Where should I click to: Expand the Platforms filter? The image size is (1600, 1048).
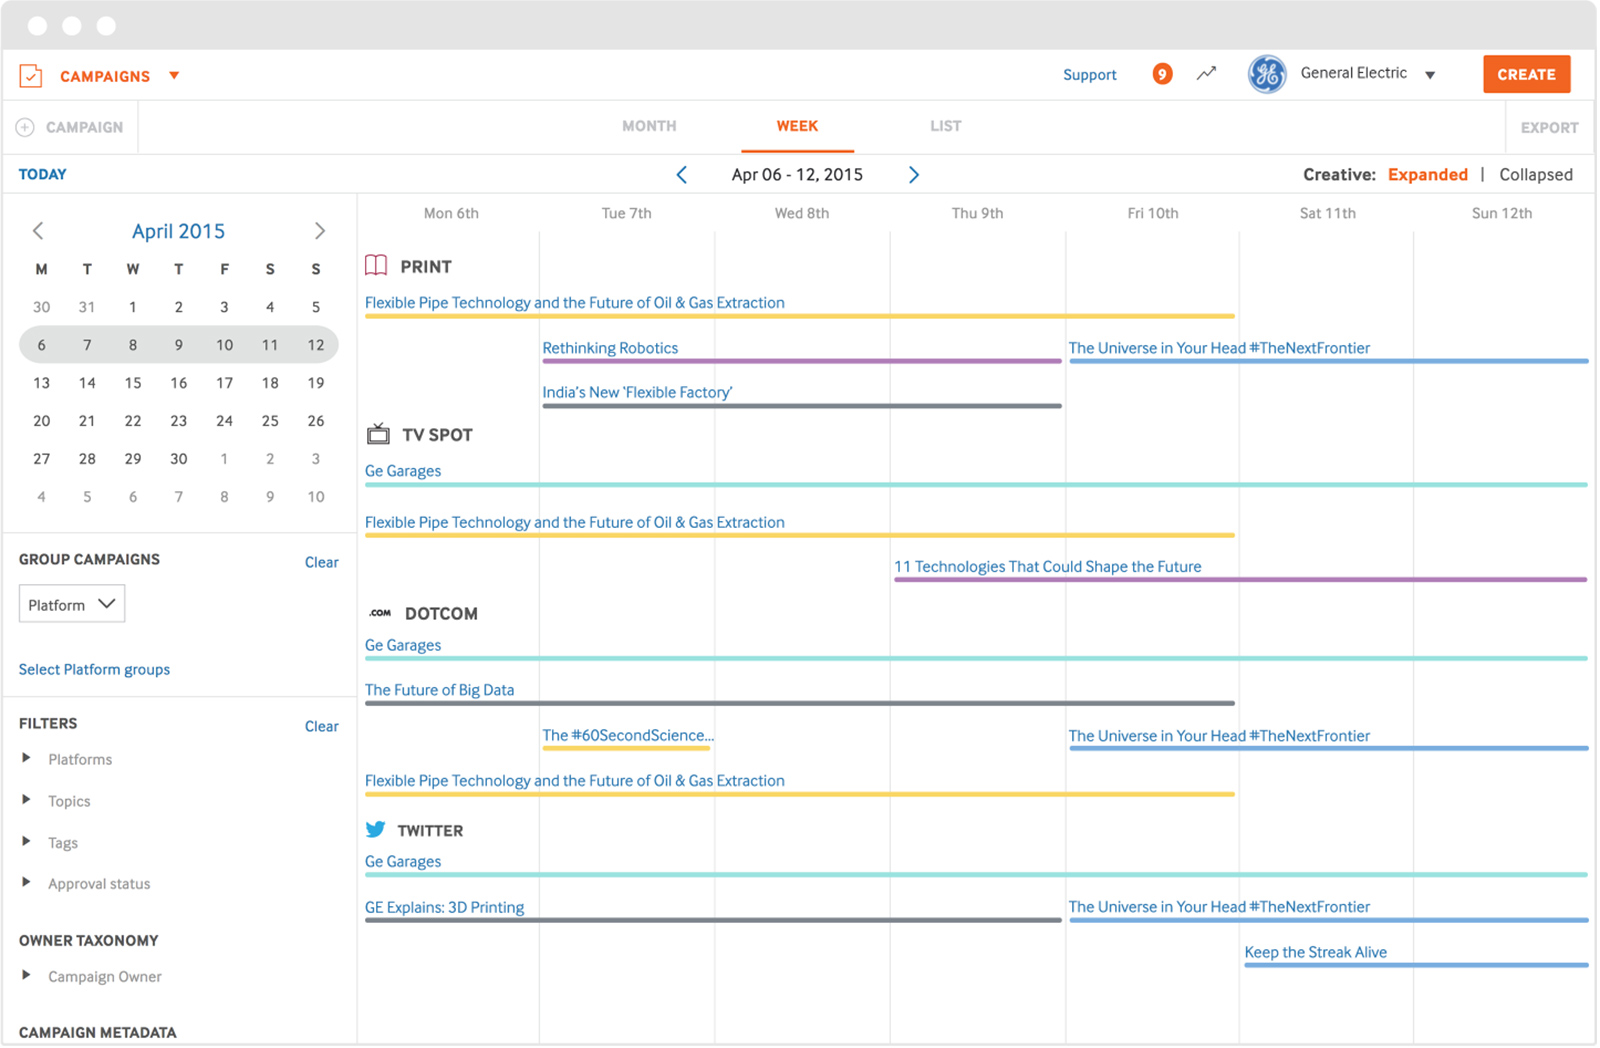[26, 758]
